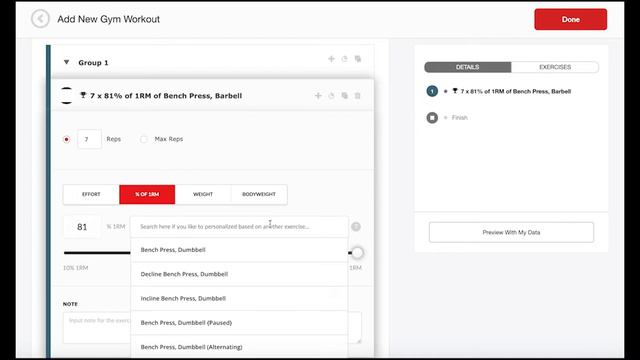Open the EXERCISES tab in right panel

pos(555,67)
